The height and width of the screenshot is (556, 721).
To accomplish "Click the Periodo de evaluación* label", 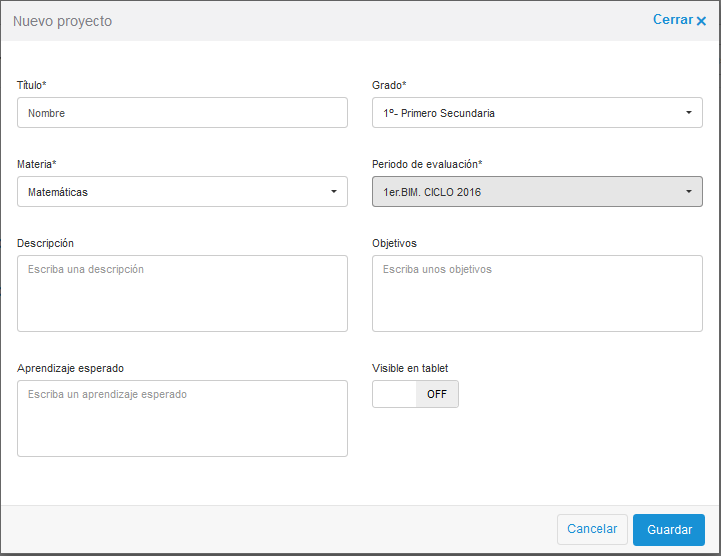I will click(x=427, y=164).
